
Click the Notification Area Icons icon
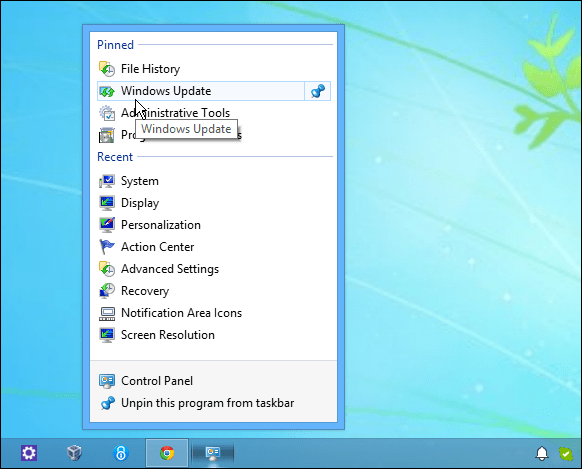(x=107, y=313)
